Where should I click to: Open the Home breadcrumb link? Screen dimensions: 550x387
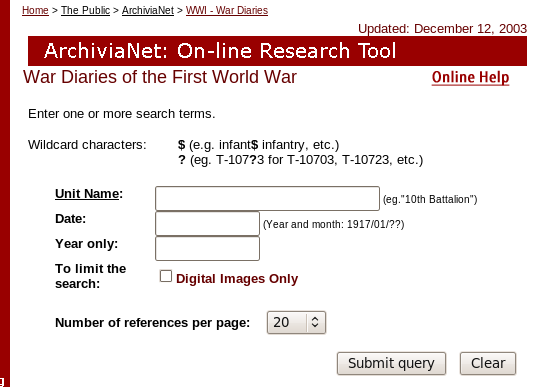(35, 11)
